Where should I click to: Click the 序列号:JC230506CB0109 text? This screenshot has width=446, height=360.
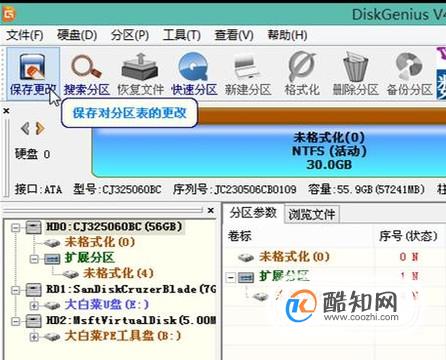(235, 189)
